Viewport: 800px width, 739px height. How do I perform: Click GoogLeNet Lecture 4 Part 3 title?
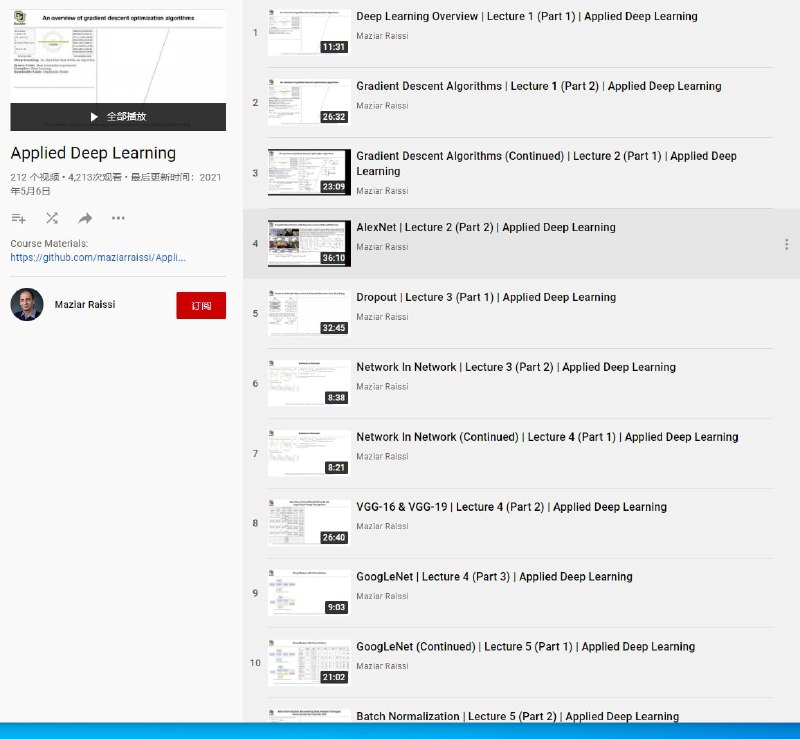[494, 576]
